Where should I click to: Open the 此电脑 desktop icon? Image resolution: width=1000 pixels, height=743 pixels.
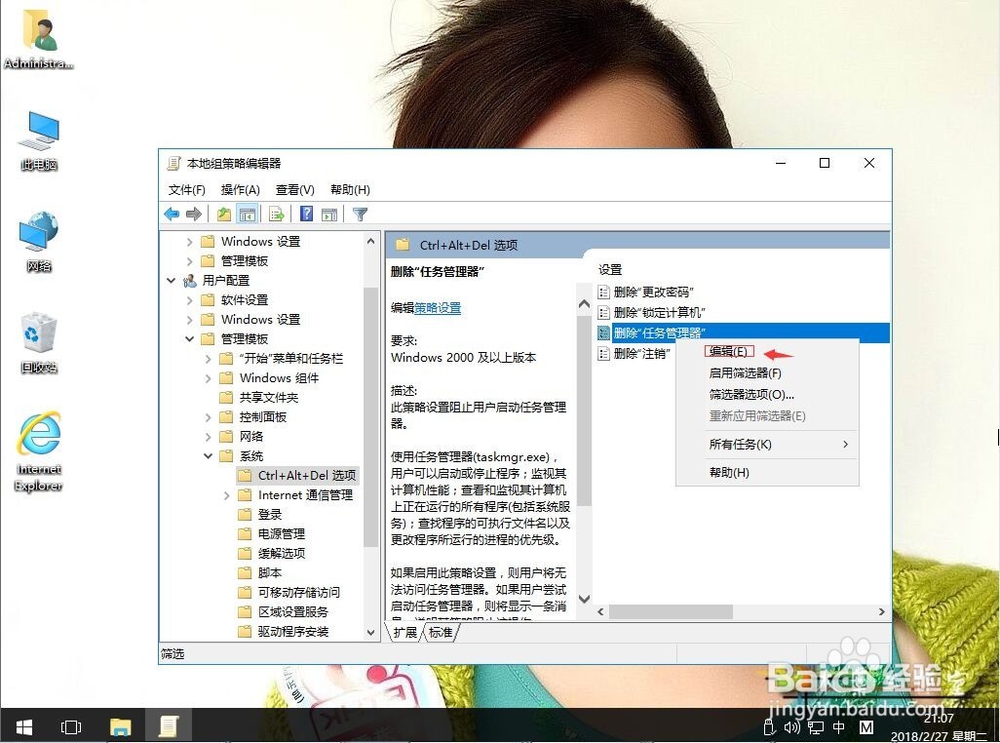[x=39, y=141]
